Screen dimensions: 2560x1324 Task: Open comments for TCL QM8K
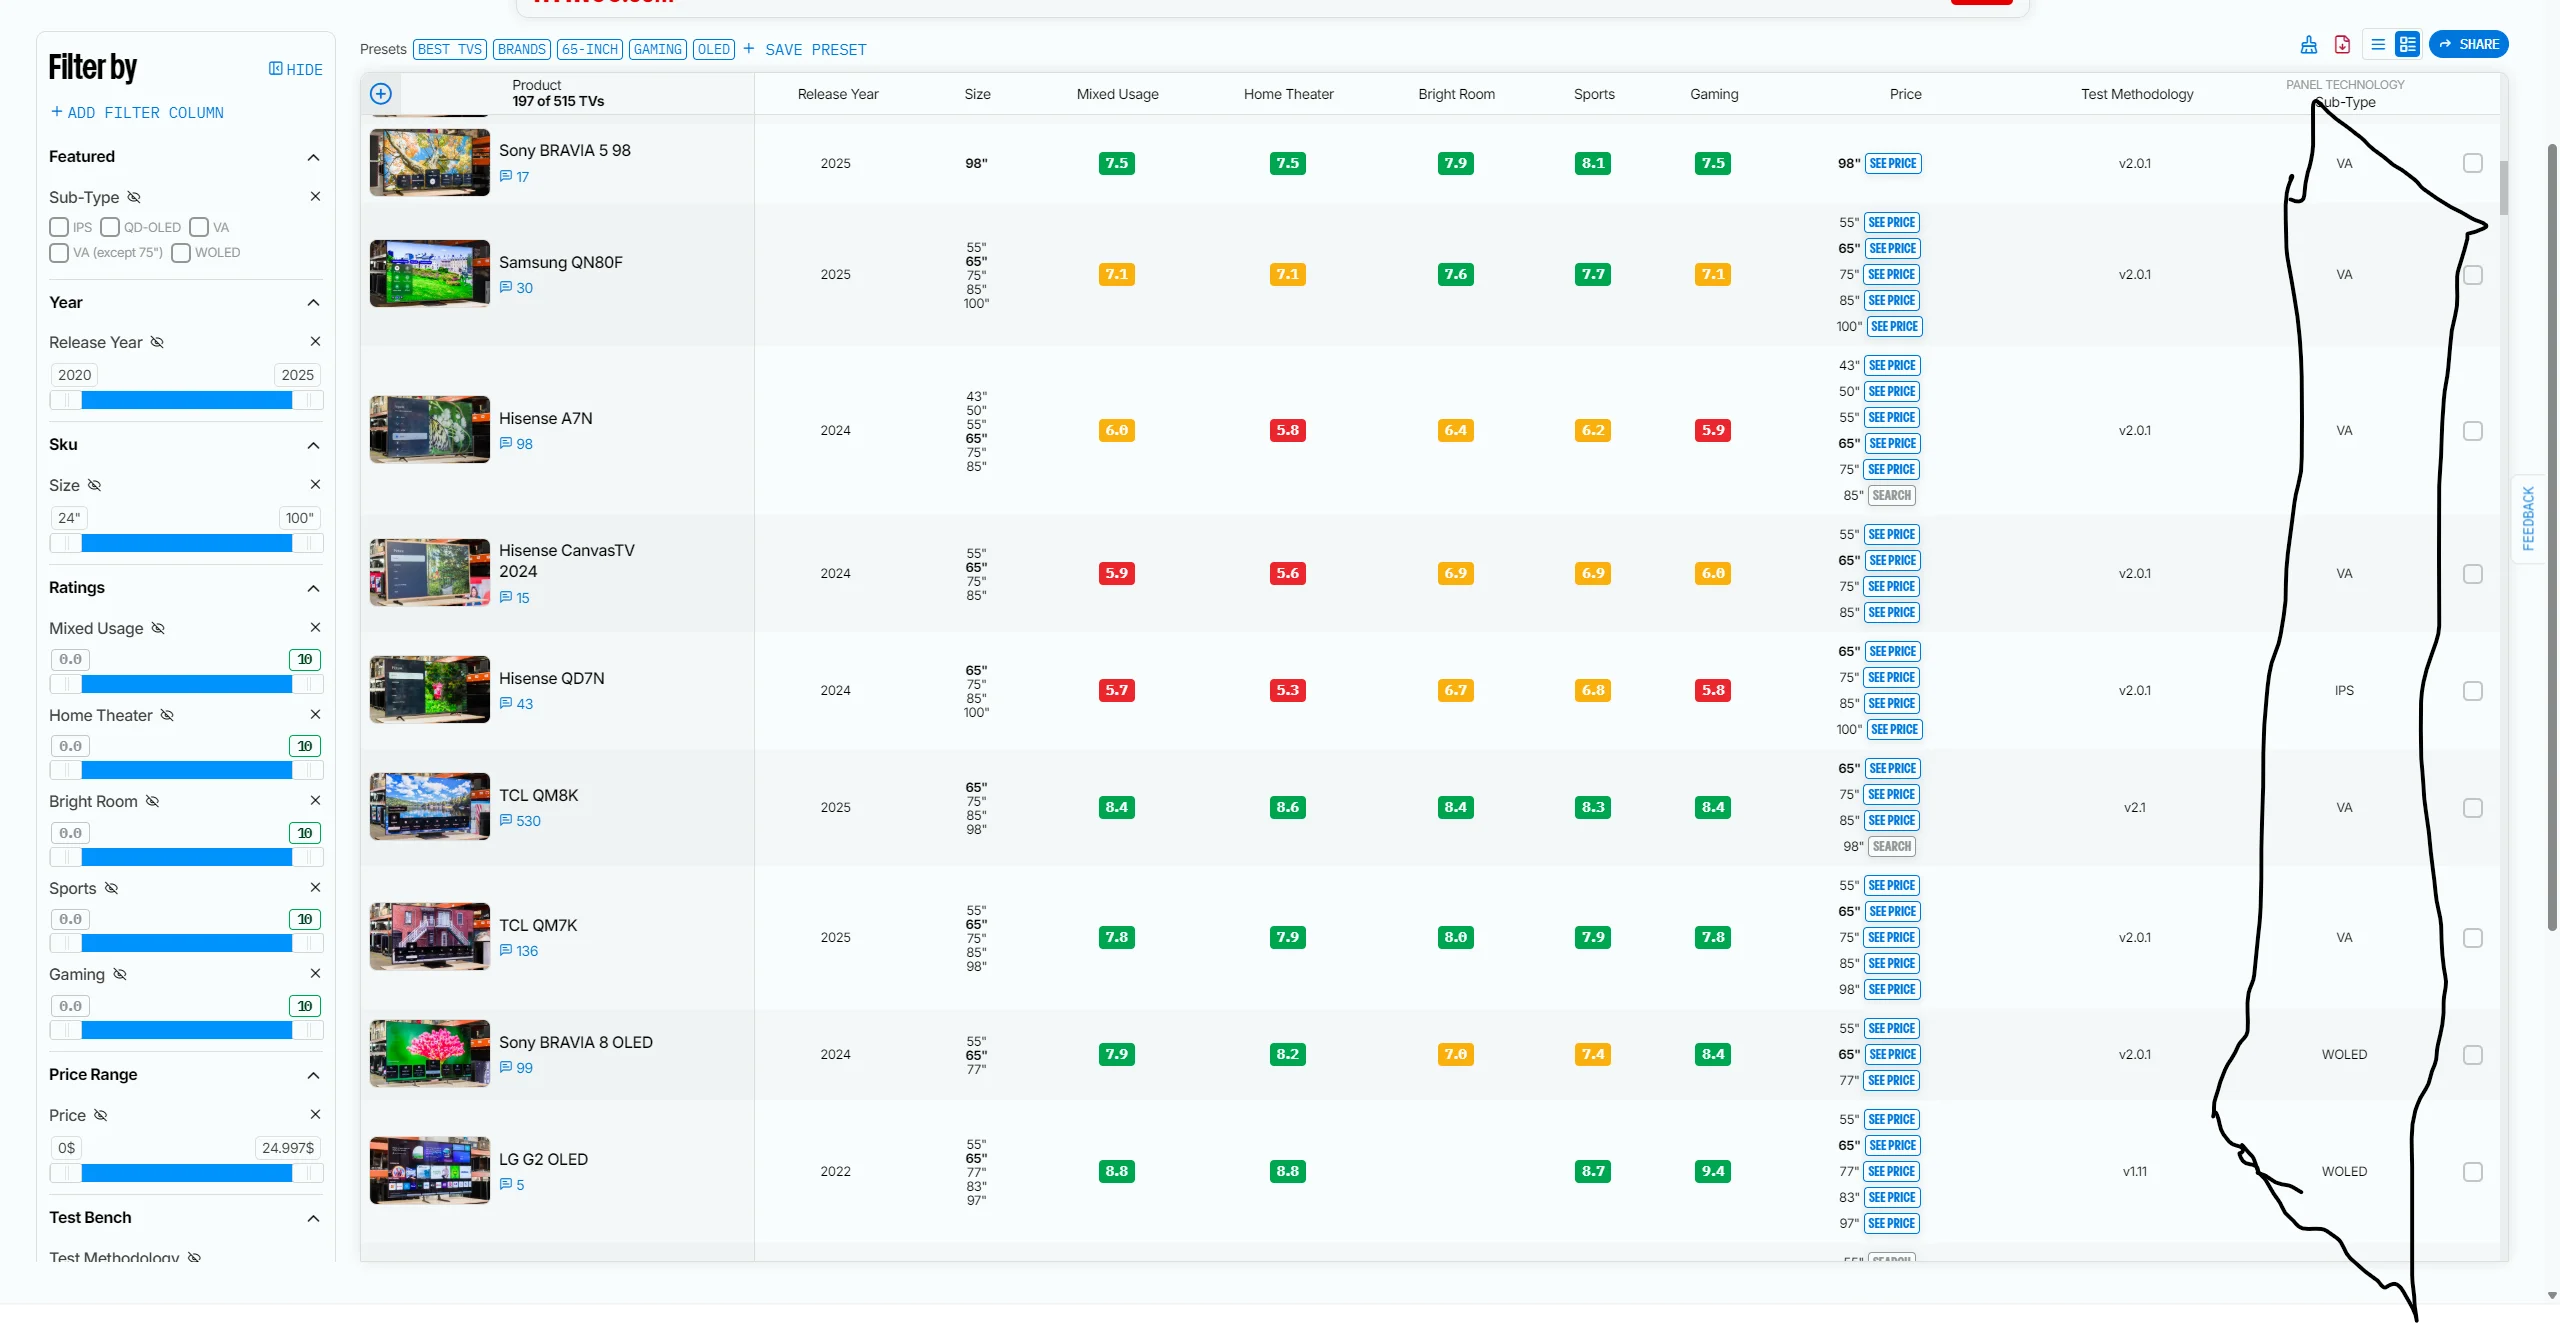[521, 821]
